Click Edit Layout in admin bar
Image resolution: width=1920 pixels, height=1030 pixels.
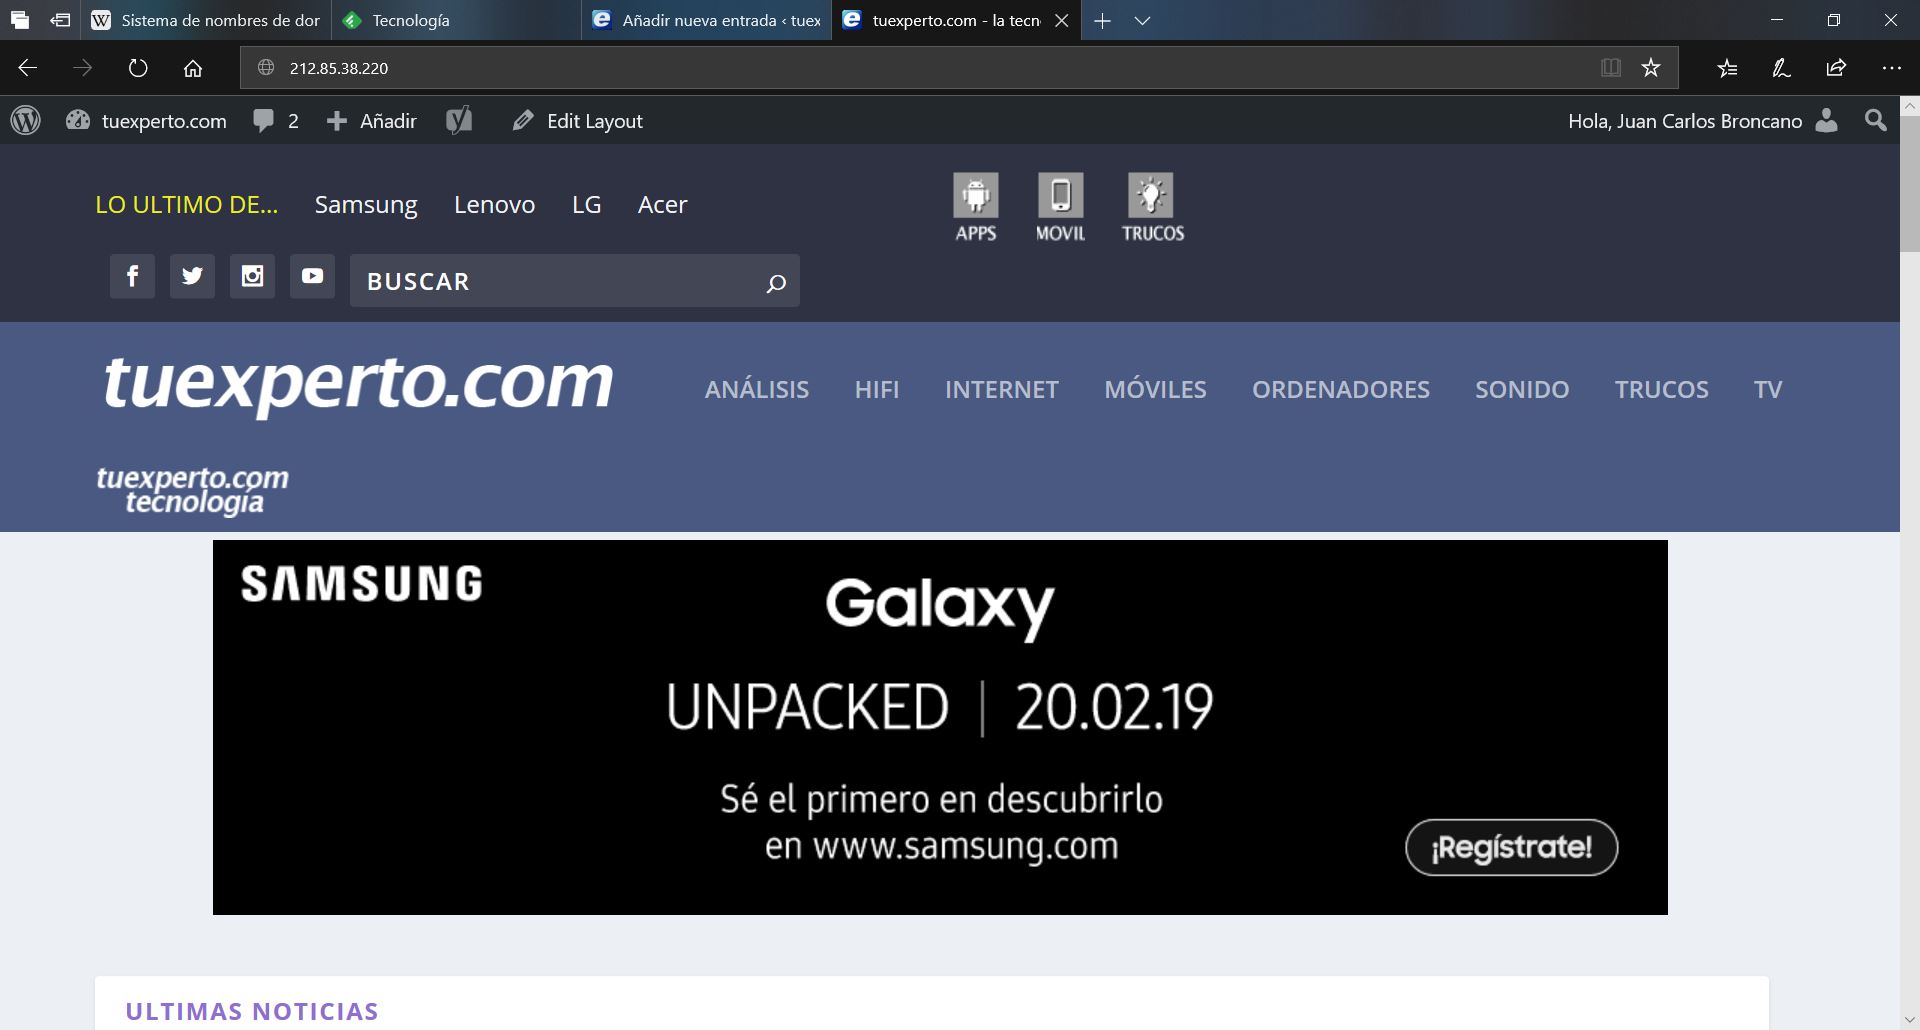[578, 121]
